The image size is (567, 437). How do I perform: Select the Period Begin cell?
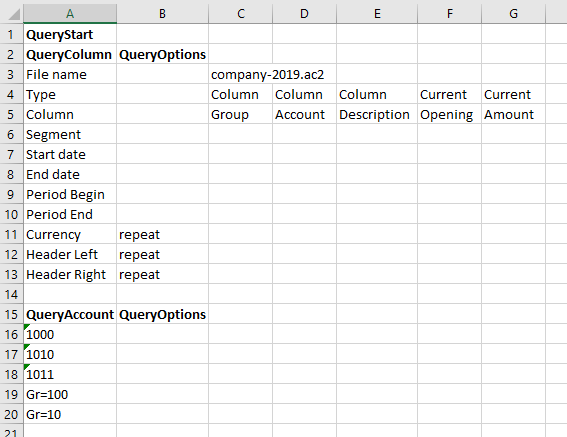coord(70,195)
